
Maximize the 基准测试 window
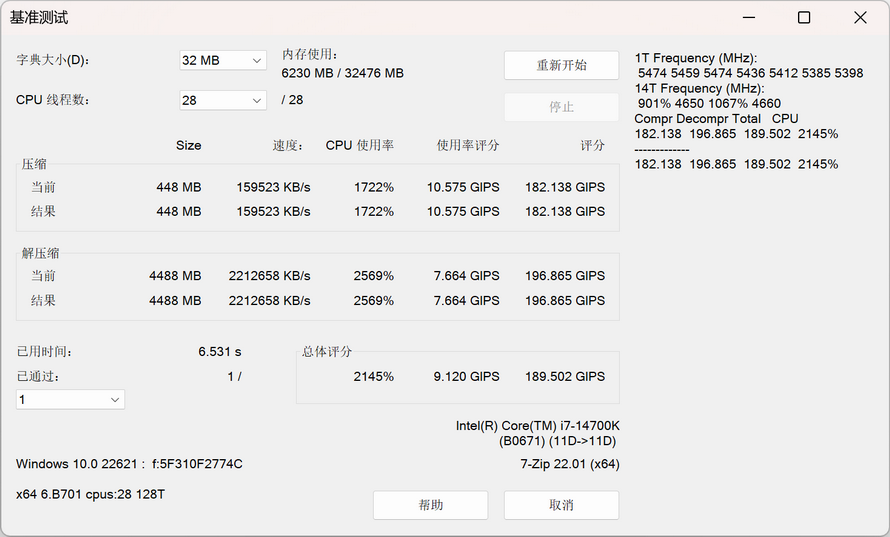804,18
